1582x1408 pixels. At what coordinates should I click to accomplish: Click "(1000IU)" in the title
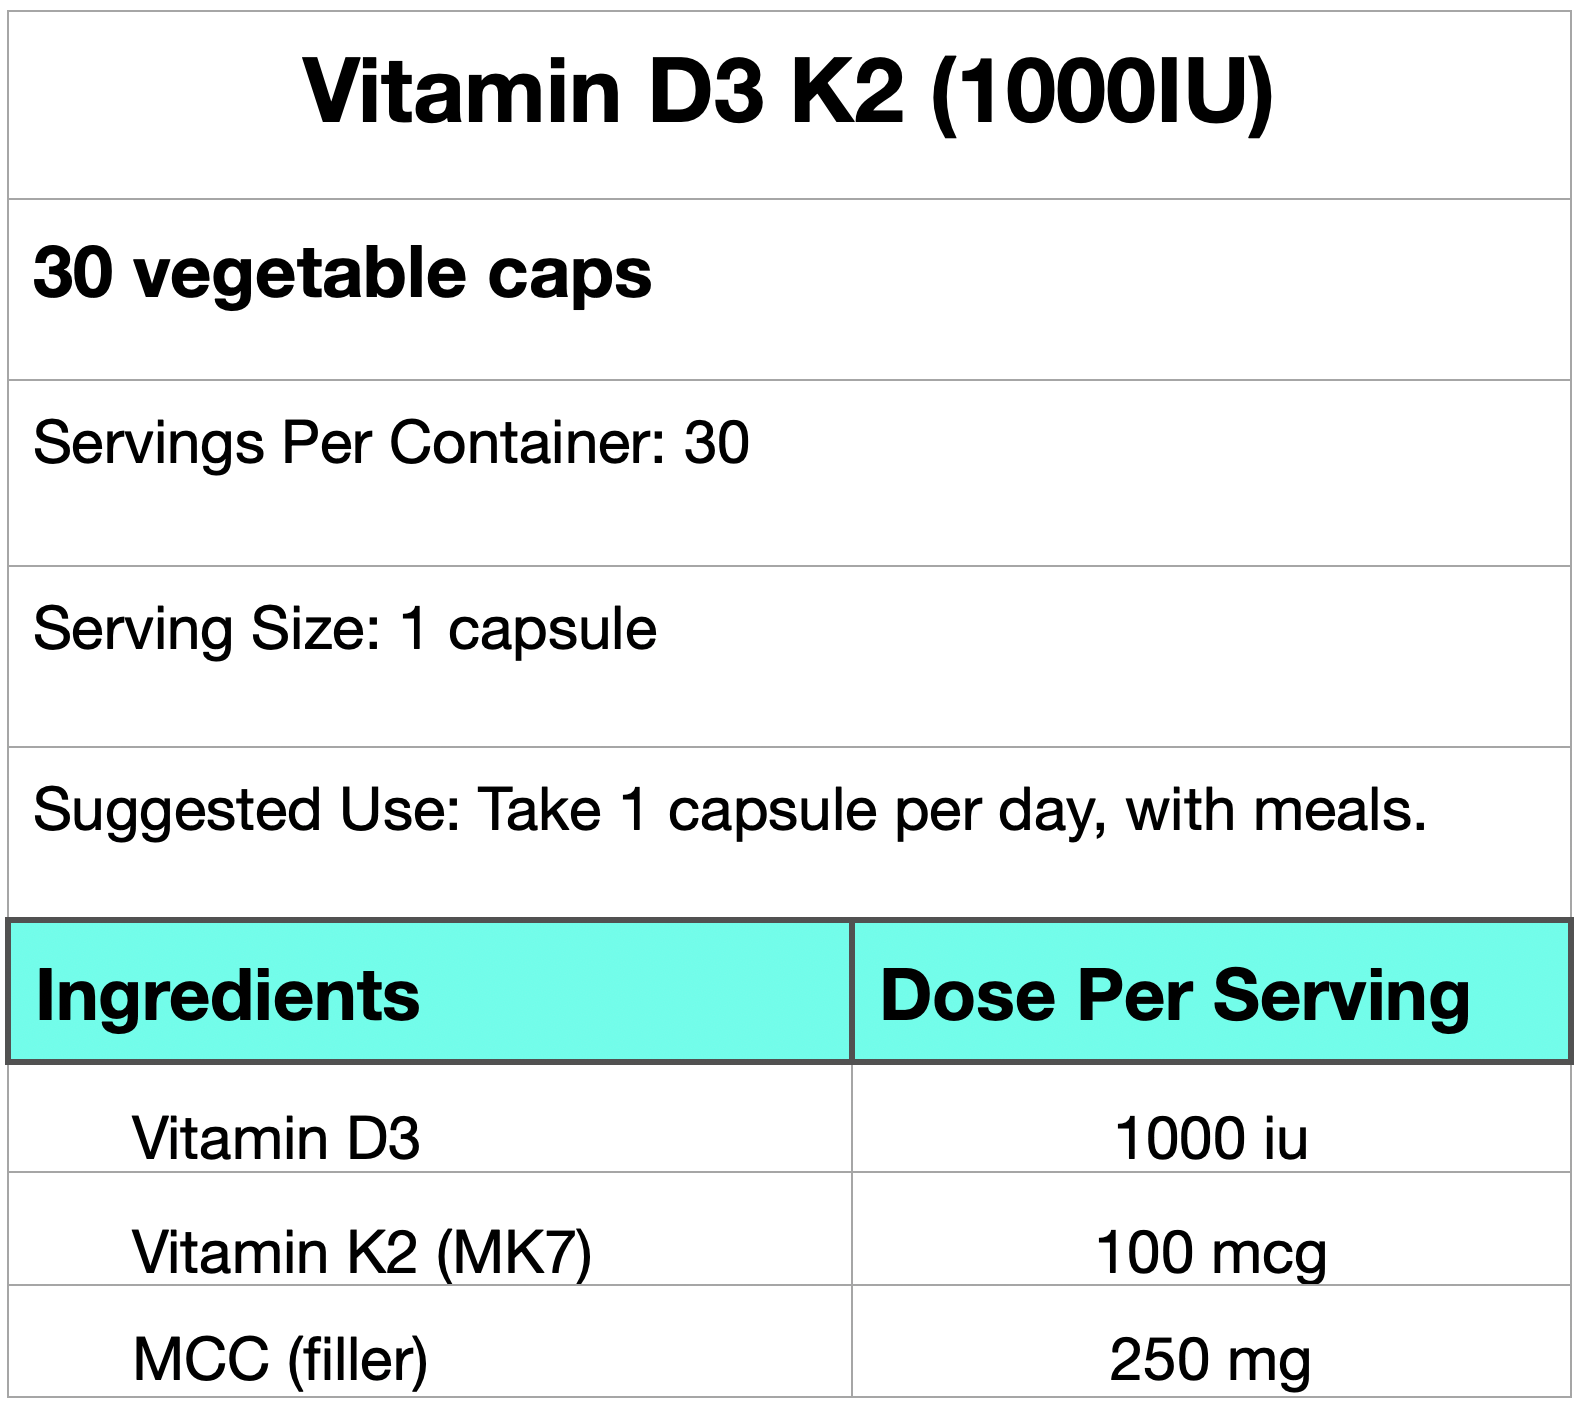click(x=1102, y=93)
